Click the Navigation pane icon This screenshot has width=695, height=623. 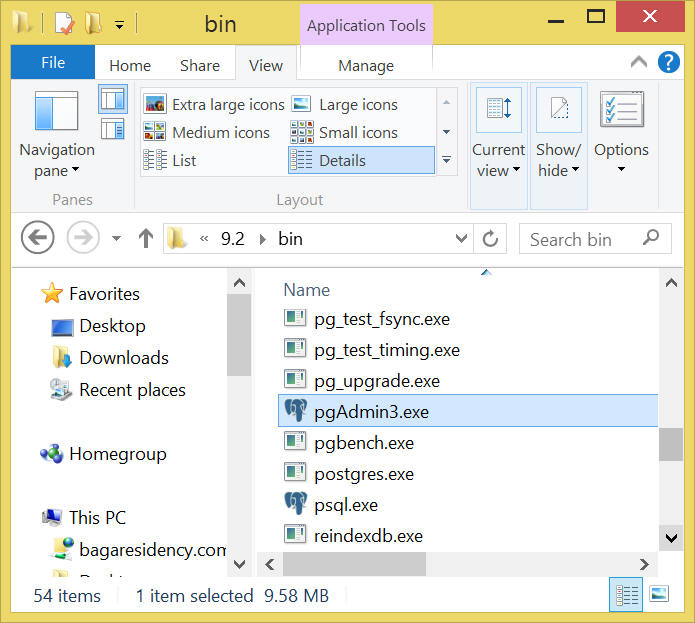click(56, 110)
